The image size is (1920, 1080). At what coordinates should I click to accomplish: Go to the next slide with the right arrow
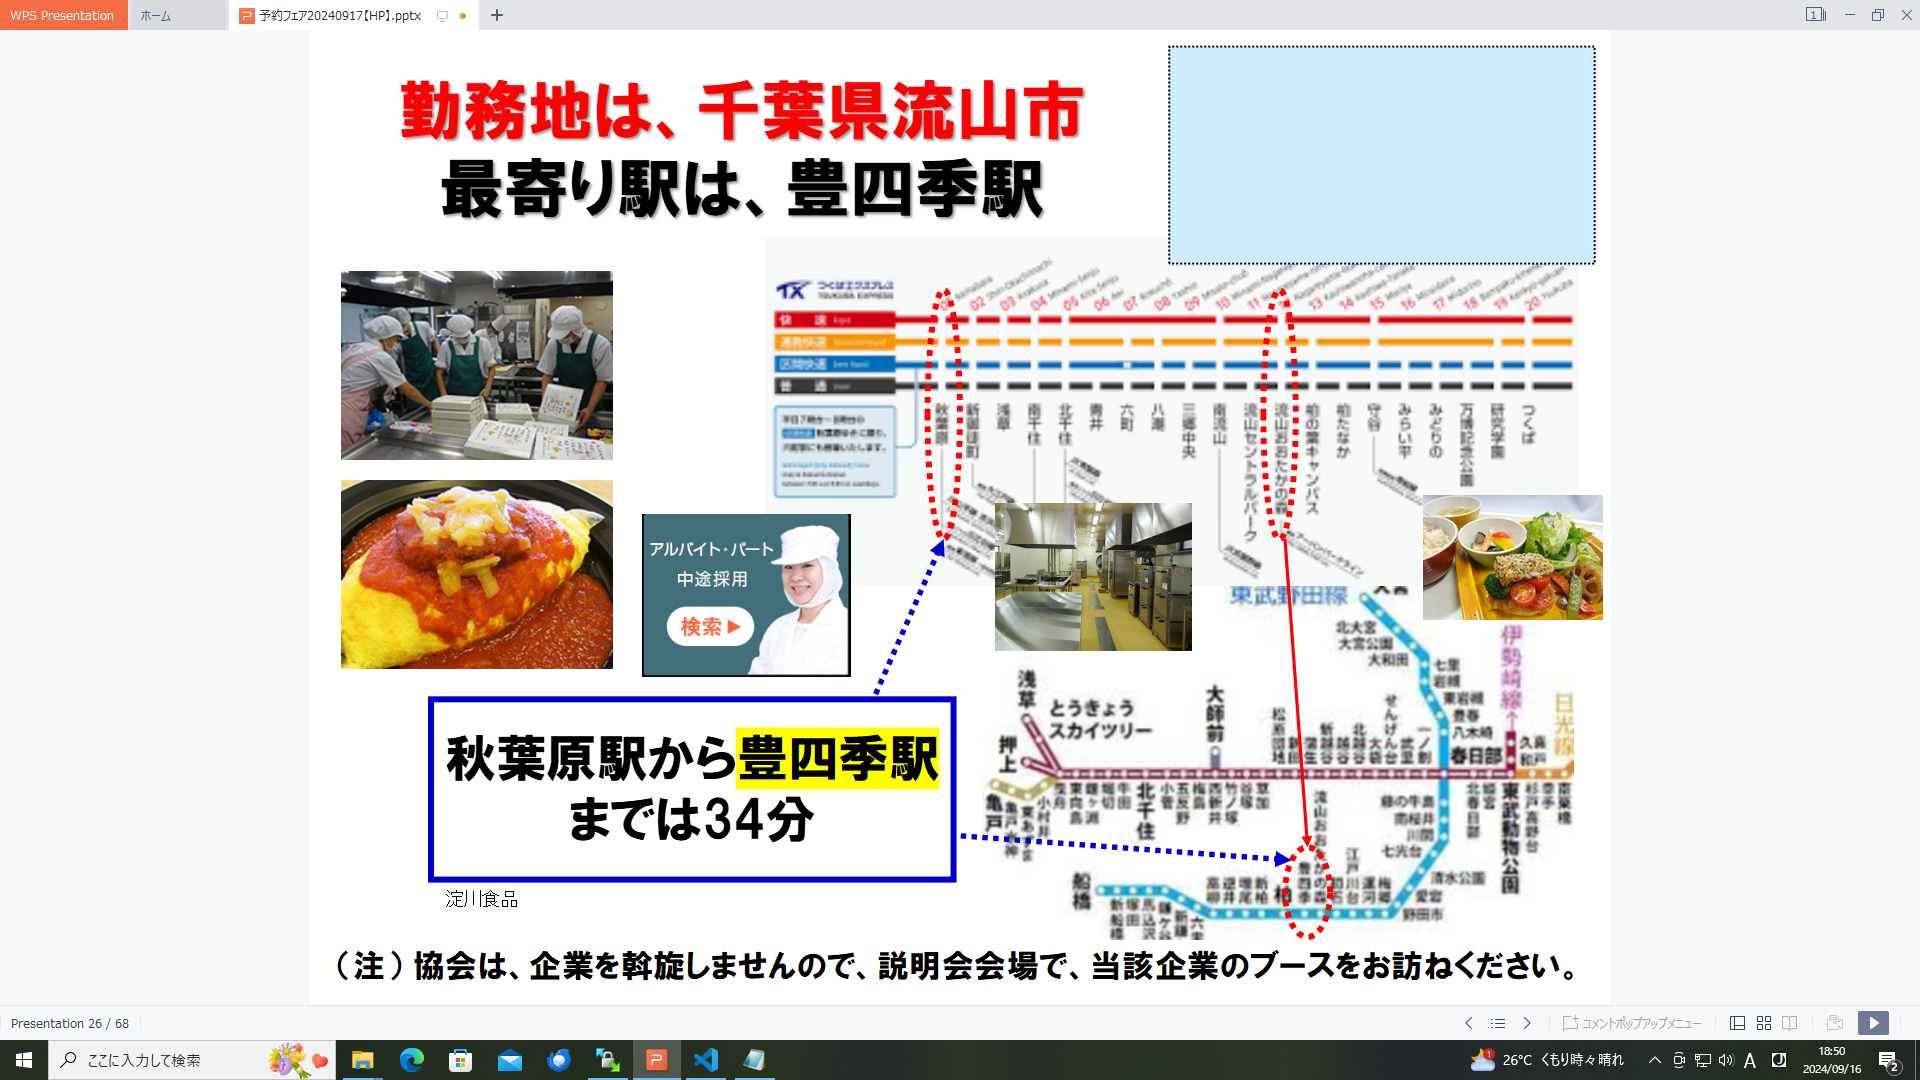click(x=1527, y=1023)
